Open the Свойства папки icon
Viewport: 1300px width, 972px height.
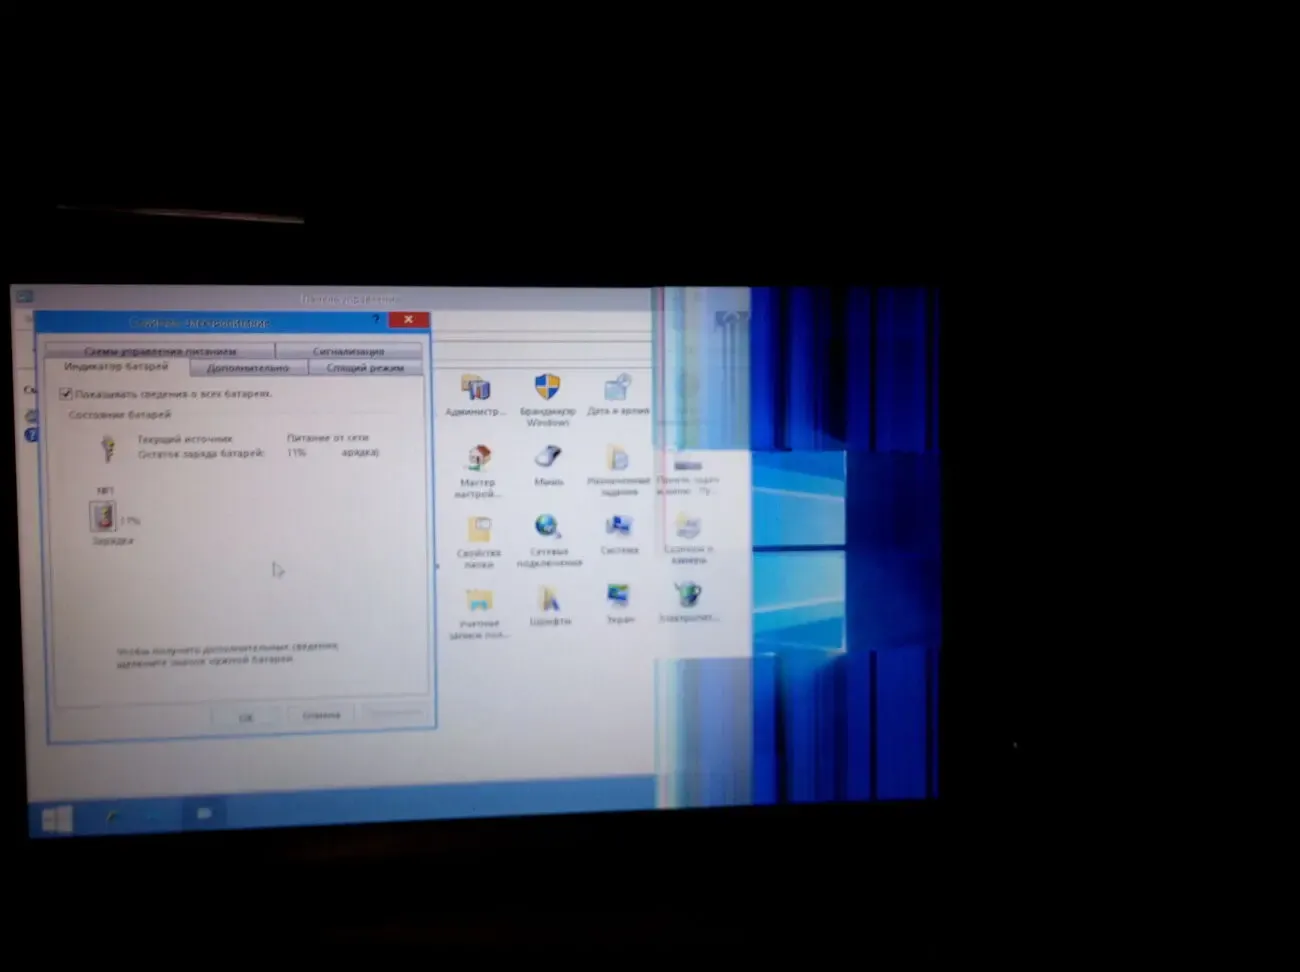(479, 530)
